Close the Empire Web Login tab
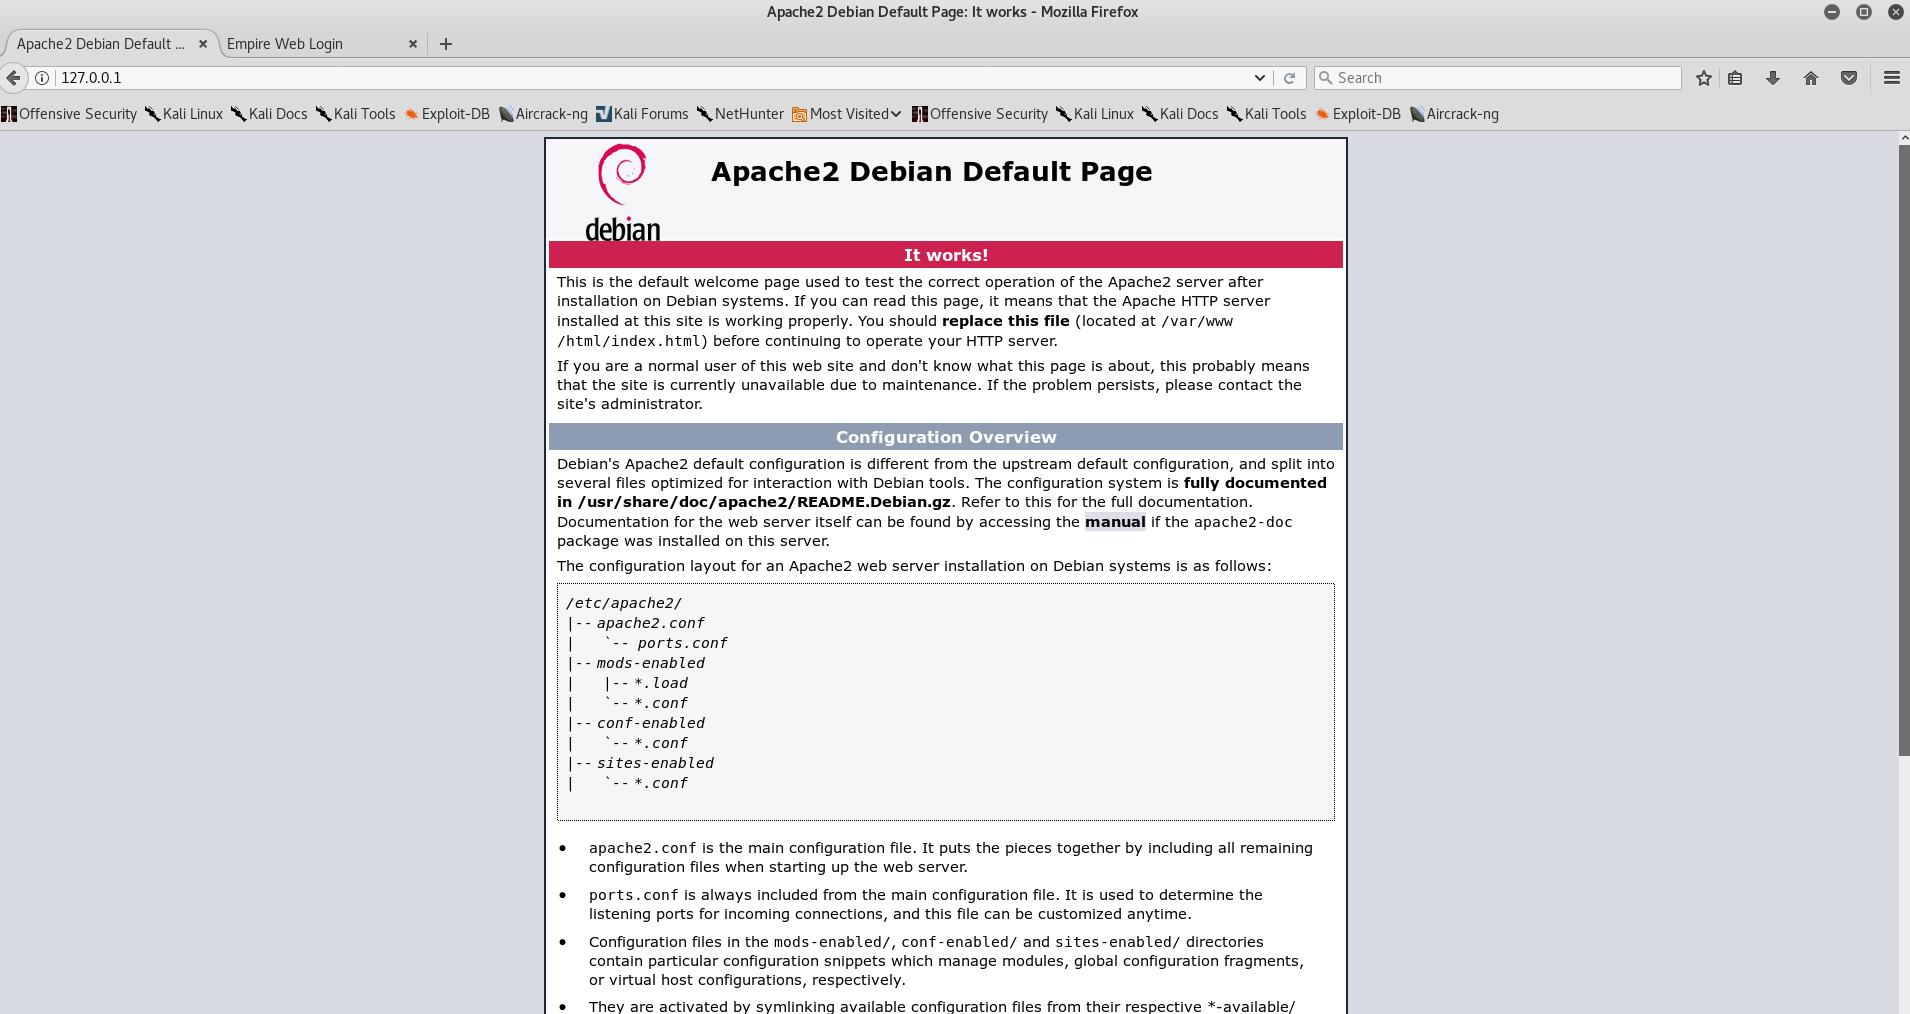Image resolution: width=1910 pixels, height=1014 pixels. [413, 44]
